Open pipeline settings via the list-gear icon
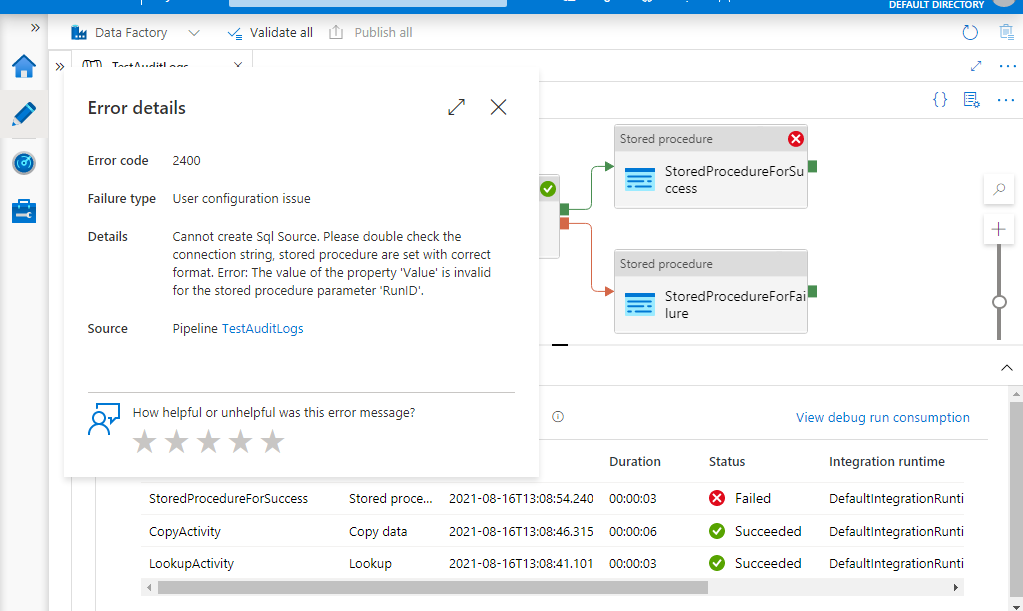Screen dimensions: 1023x611 click(x=971, y=99)
